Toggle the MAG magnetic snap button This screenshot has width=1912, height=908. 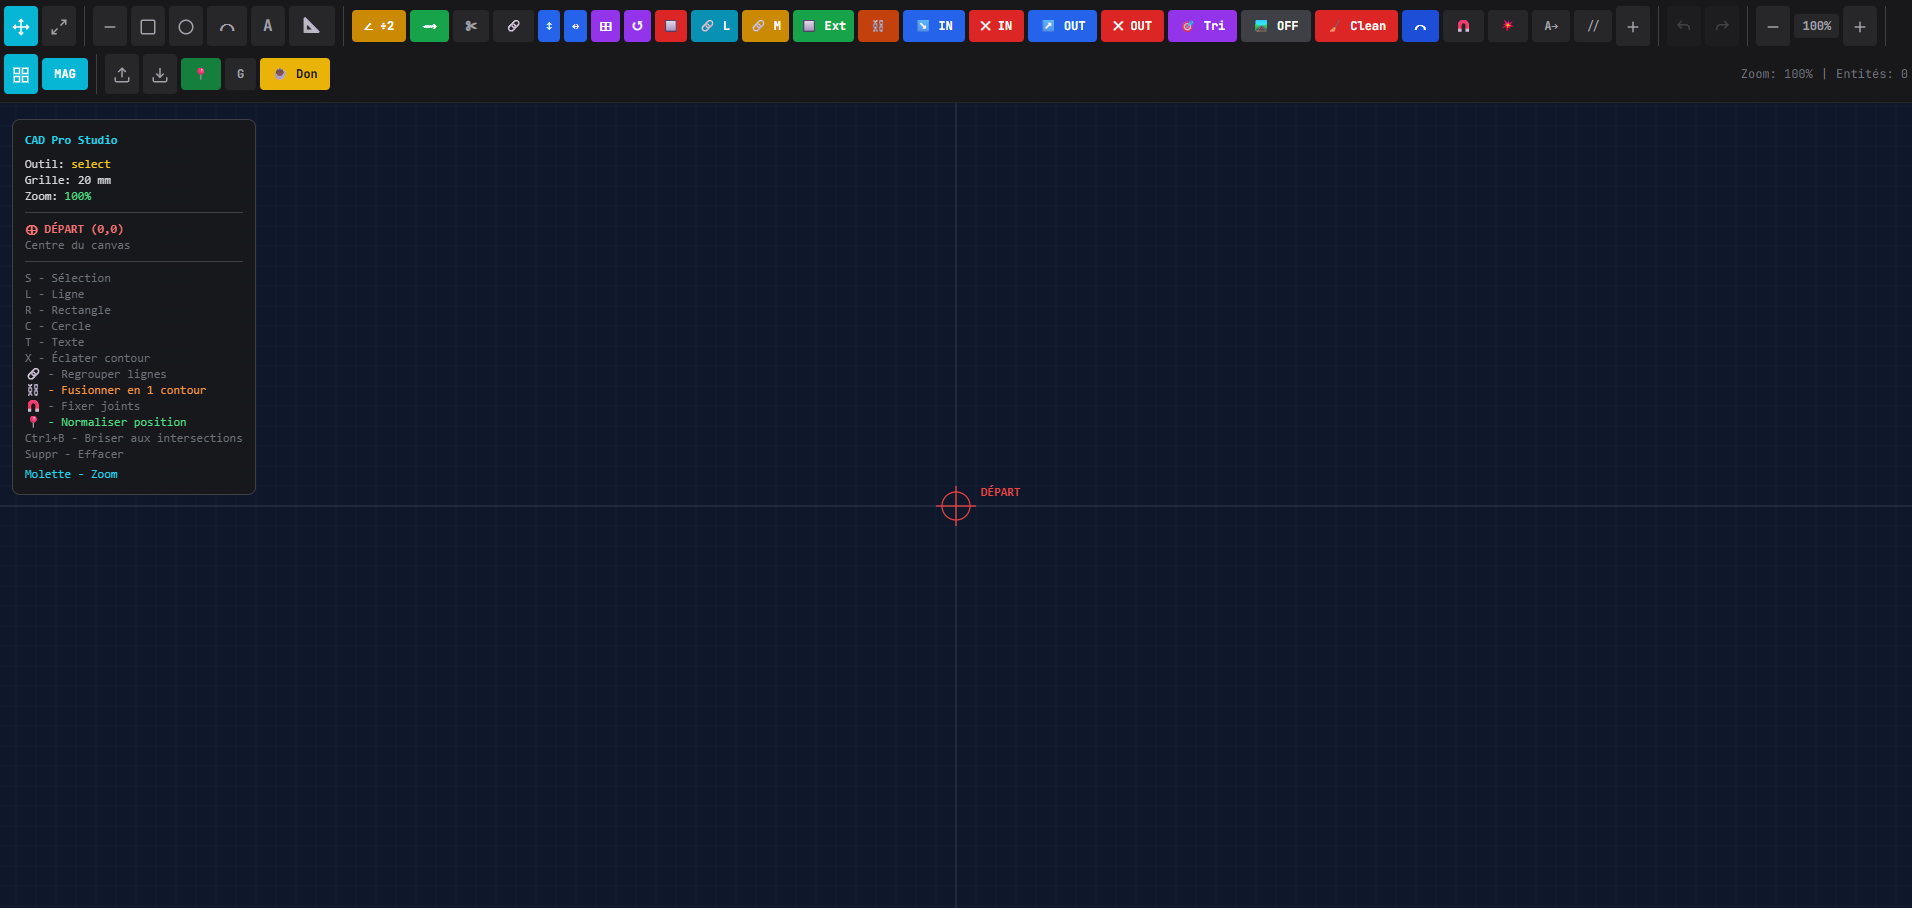(x=65, y=74)
